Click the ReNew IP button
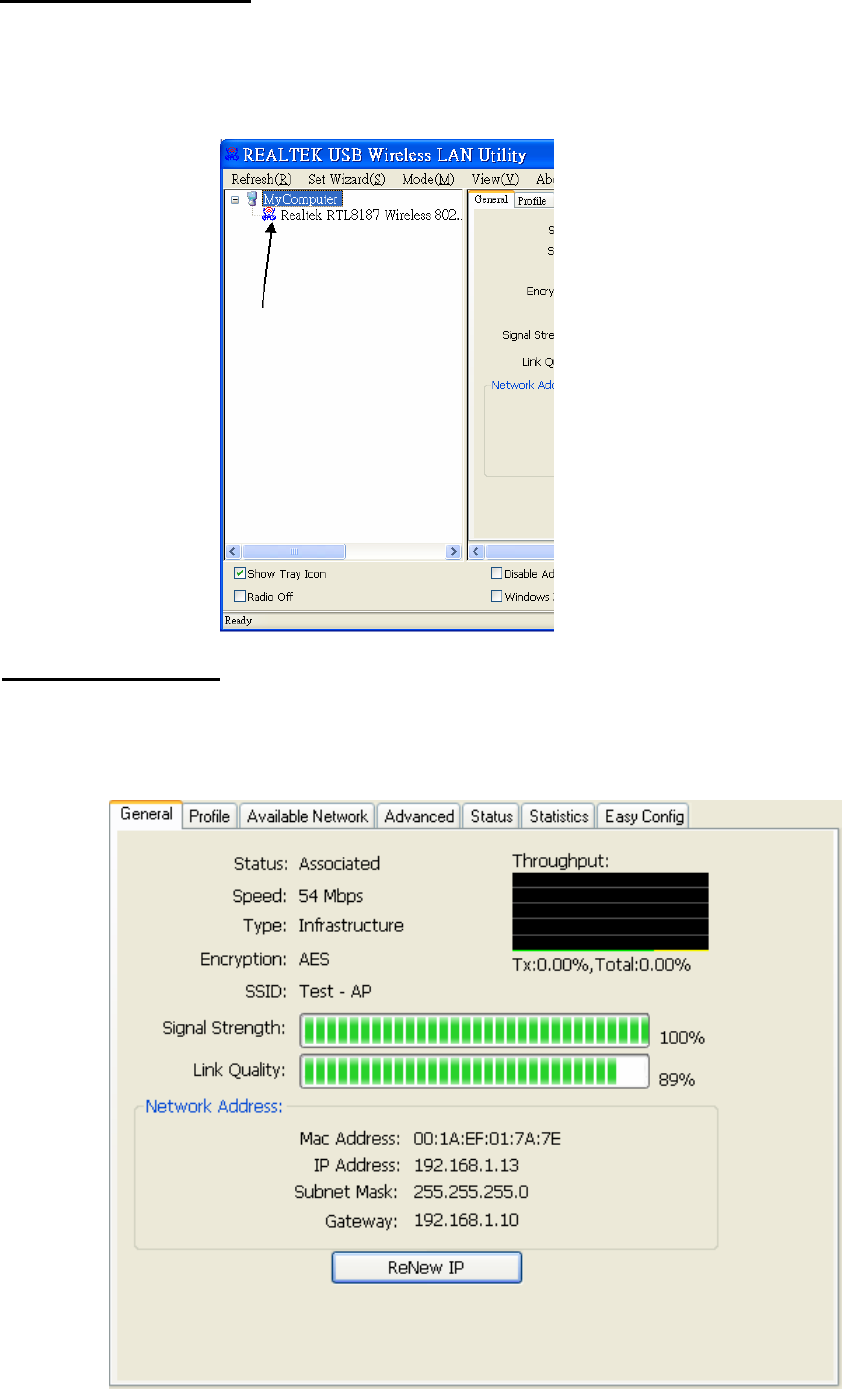The height and width of the screenshot is (1389, 842). click(x=427, y=1268)
